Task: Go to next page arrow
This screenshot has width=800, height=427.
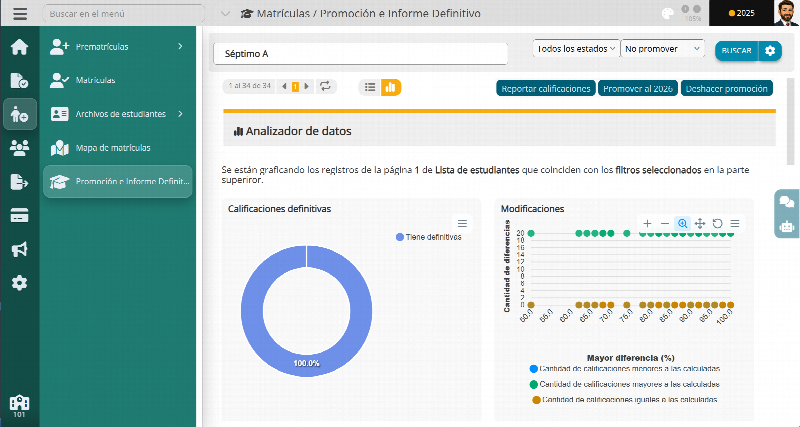Action: pyautogui.click(x=306, y=87)
